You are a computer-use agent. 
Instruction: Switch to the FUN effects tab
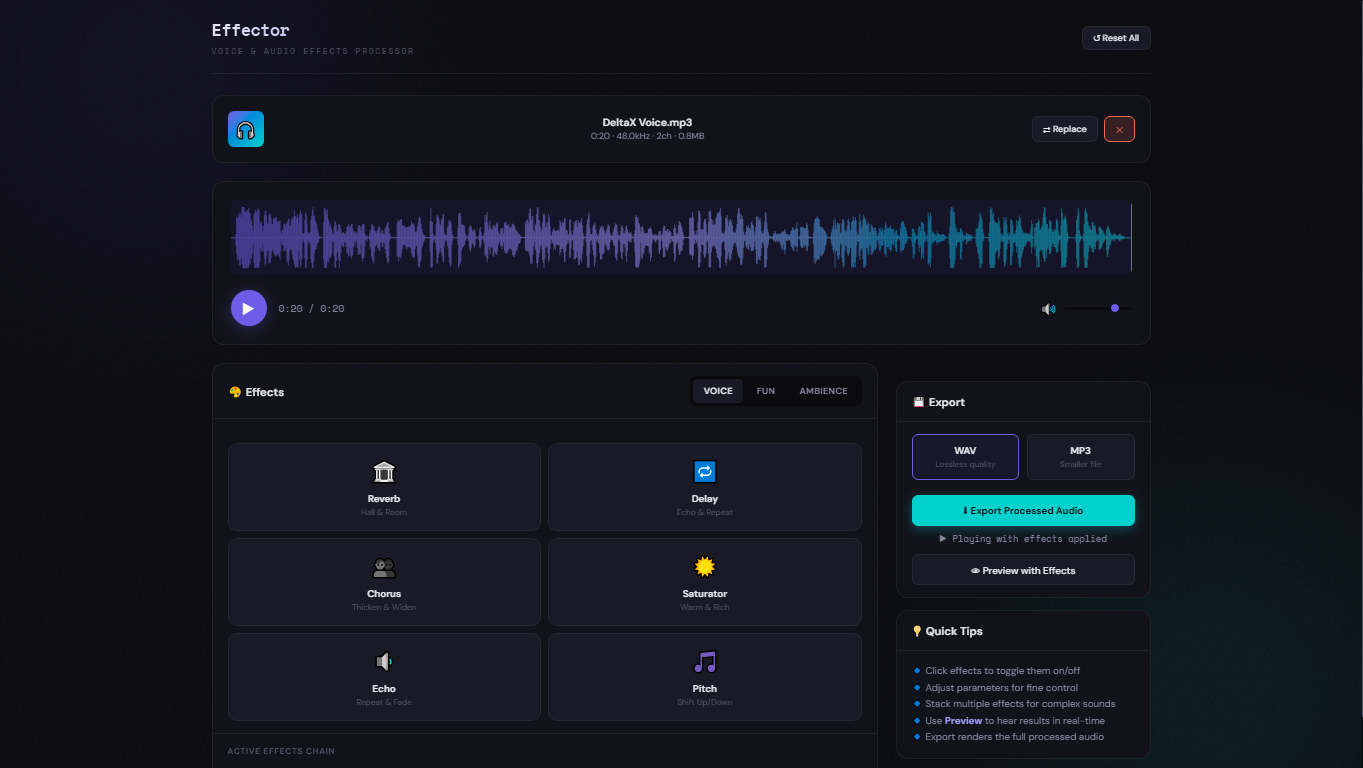[x=765, y=390]
